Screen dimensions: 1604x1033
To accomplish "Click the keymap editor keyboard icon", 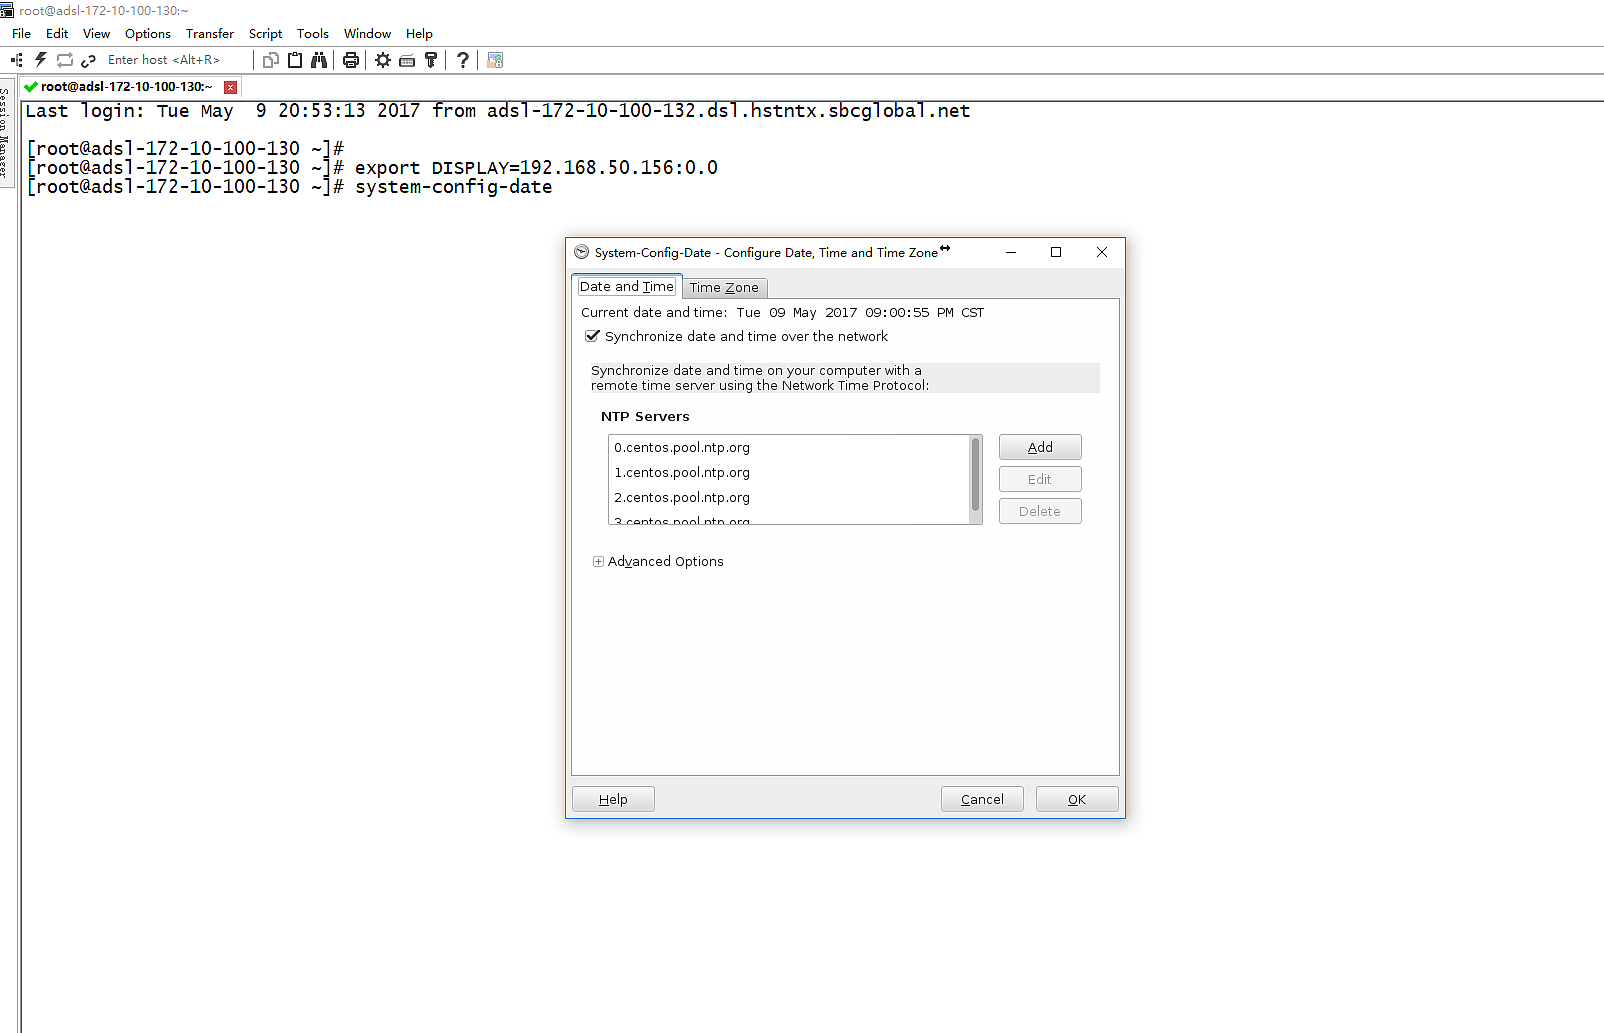I will tap(407, 60).
